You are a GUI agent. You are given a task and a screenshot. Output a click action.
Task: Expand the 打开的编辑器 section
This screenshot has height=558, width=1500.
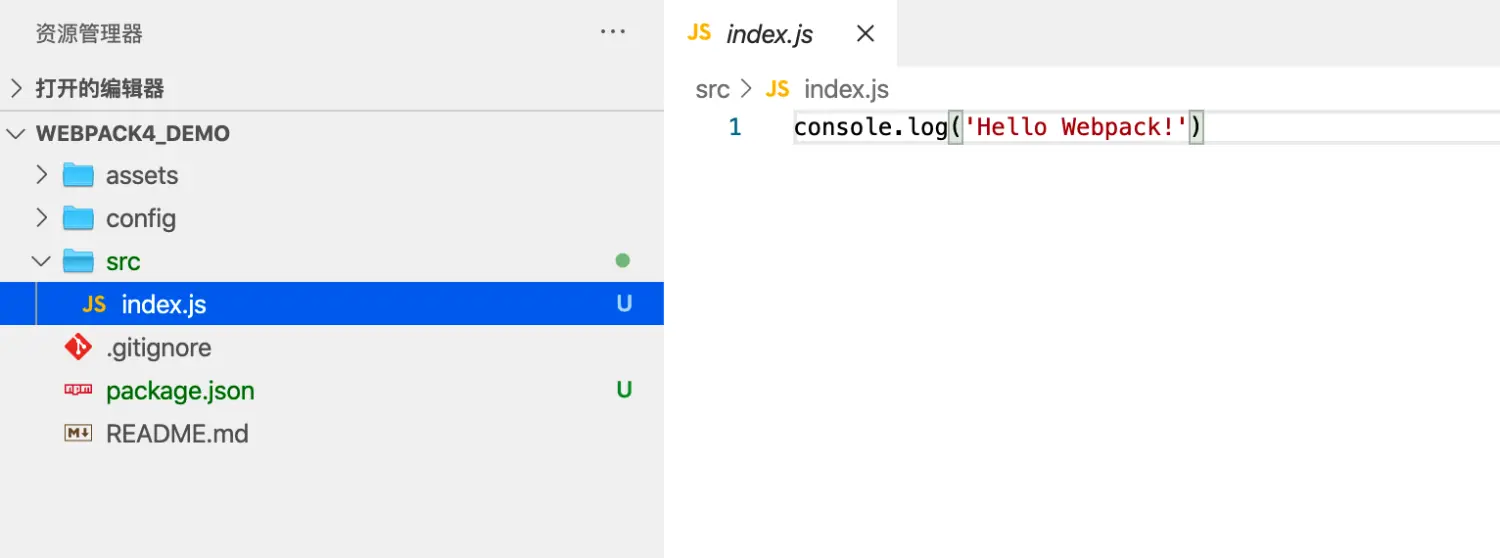(16, 88)
